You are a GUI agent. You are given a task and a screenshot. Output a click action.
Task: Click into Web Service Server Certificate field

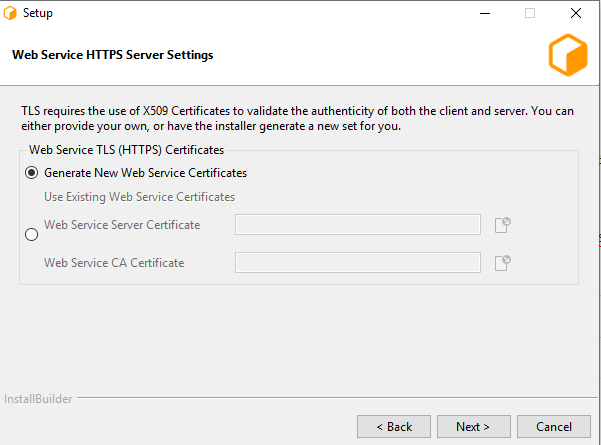357,225
